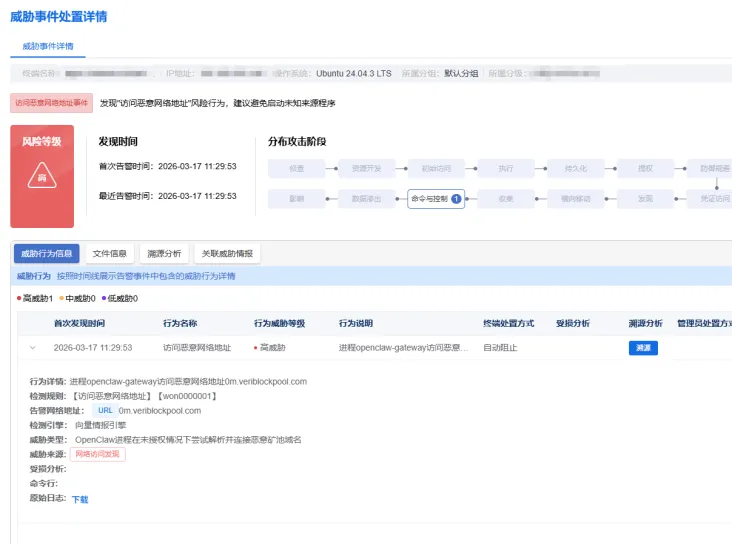Click the 低威胁0 legend filter

pos(120,298)
